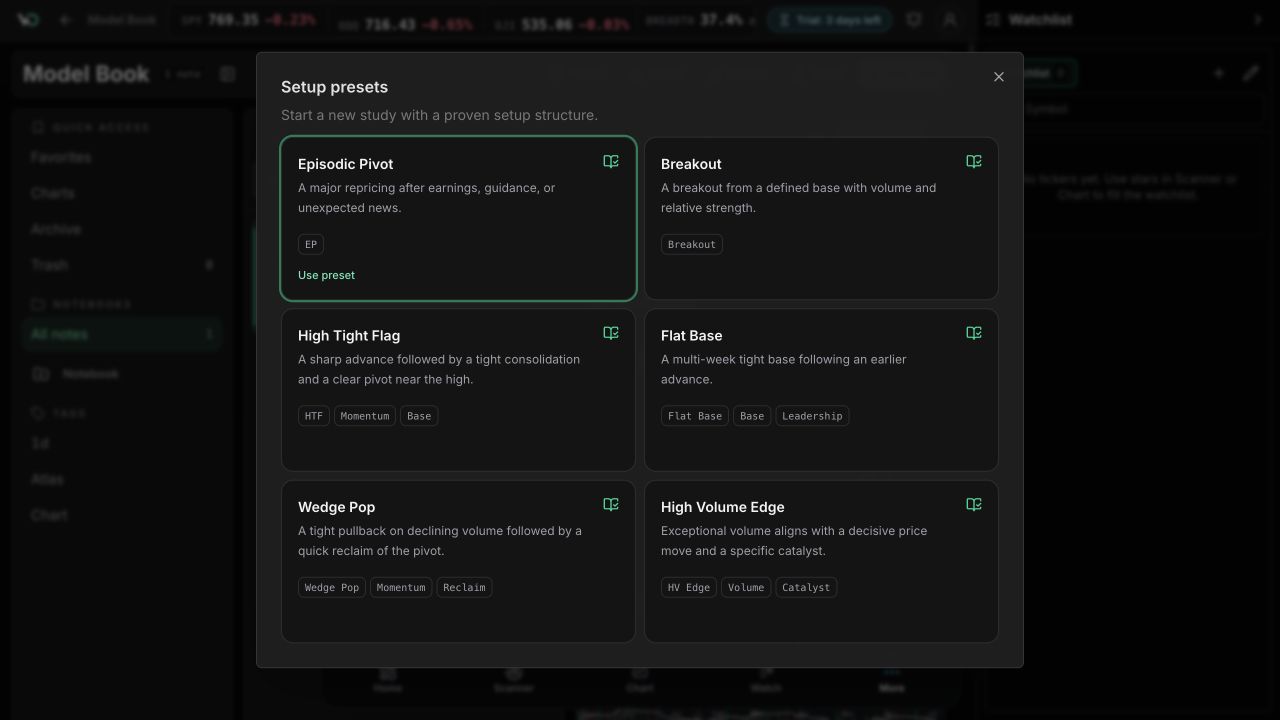Add a watchlist with the plus icon
Image resolution: width=1280 pixels, height=720 pixels.
point(1219,73)
